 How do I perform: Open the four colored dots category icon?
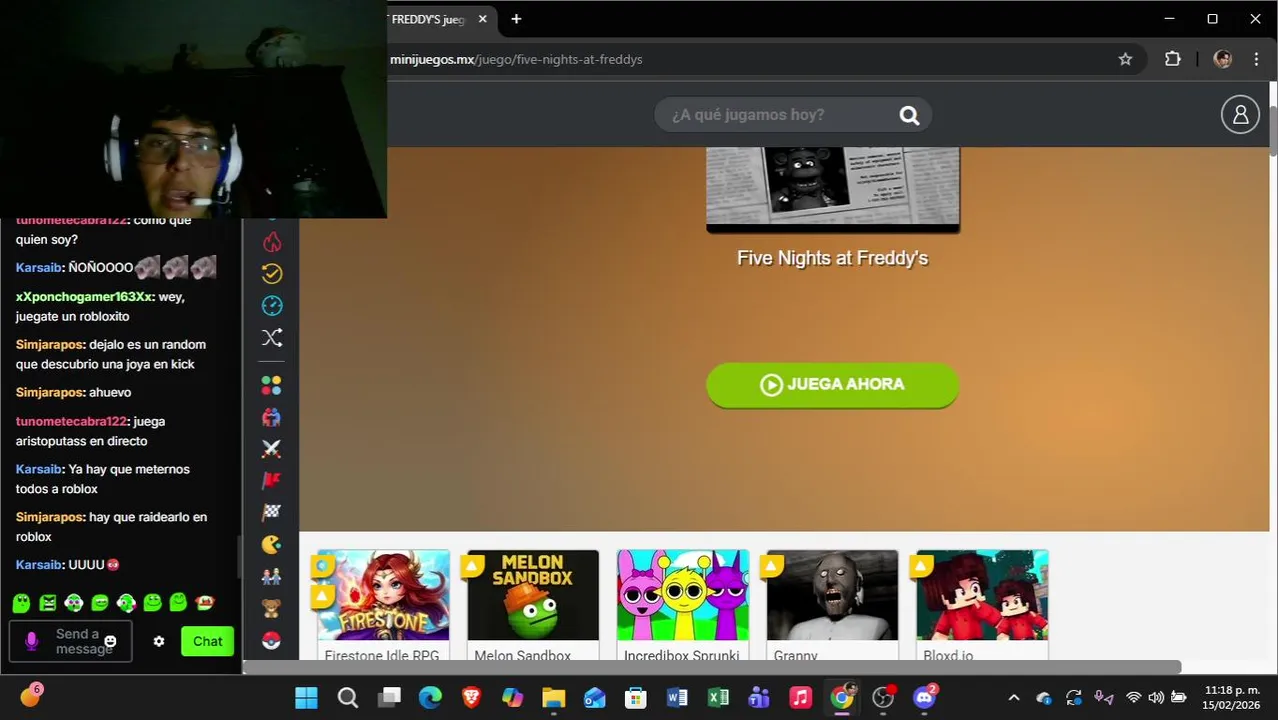(x=271, y=385)
